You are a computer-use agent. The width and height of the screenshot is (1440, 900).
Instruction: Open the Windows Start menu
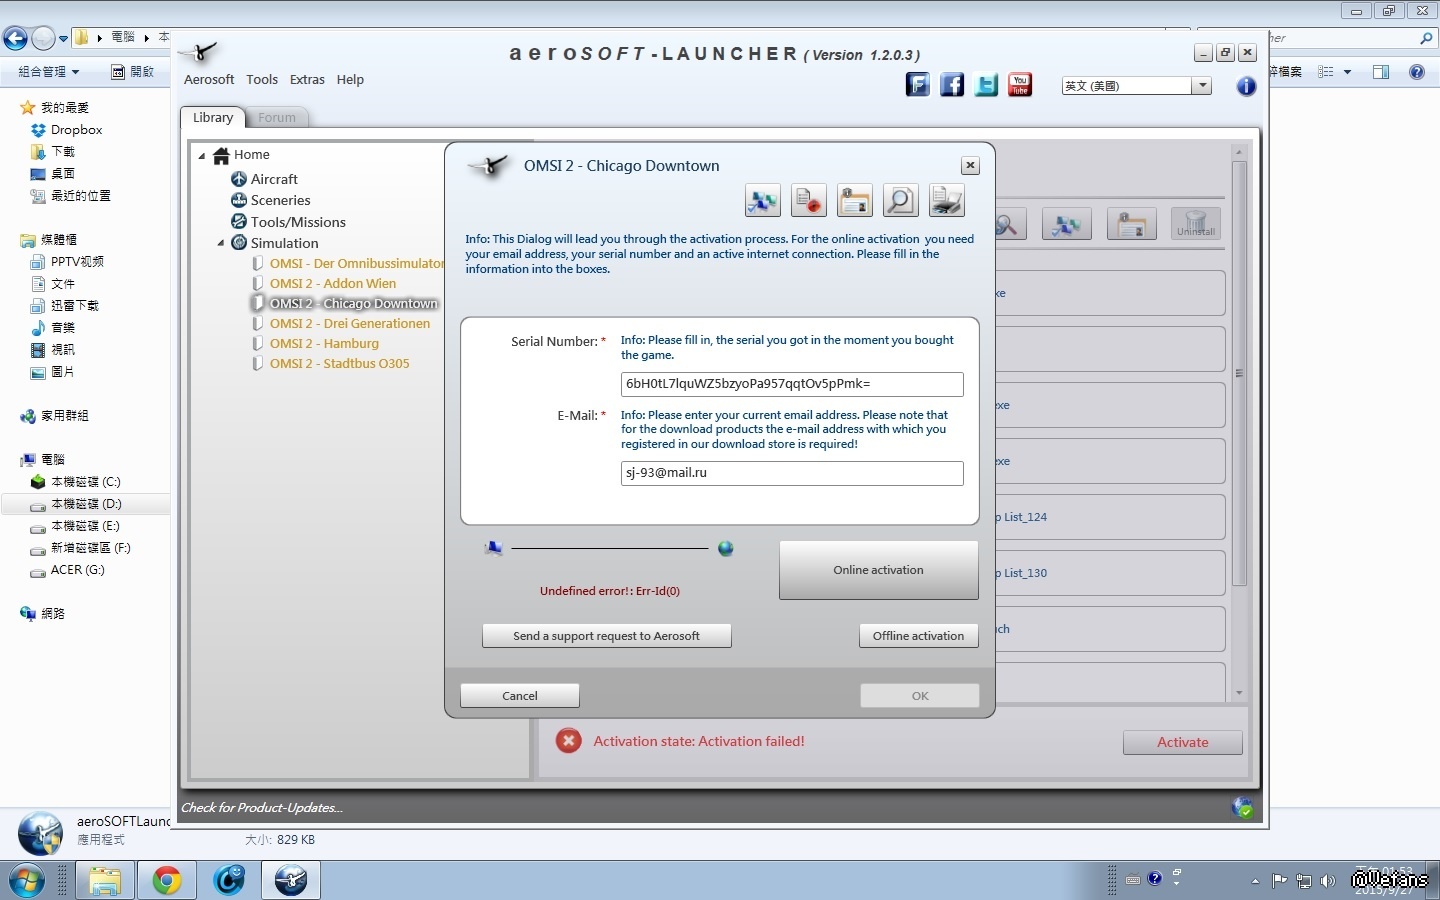click(26, 880)
